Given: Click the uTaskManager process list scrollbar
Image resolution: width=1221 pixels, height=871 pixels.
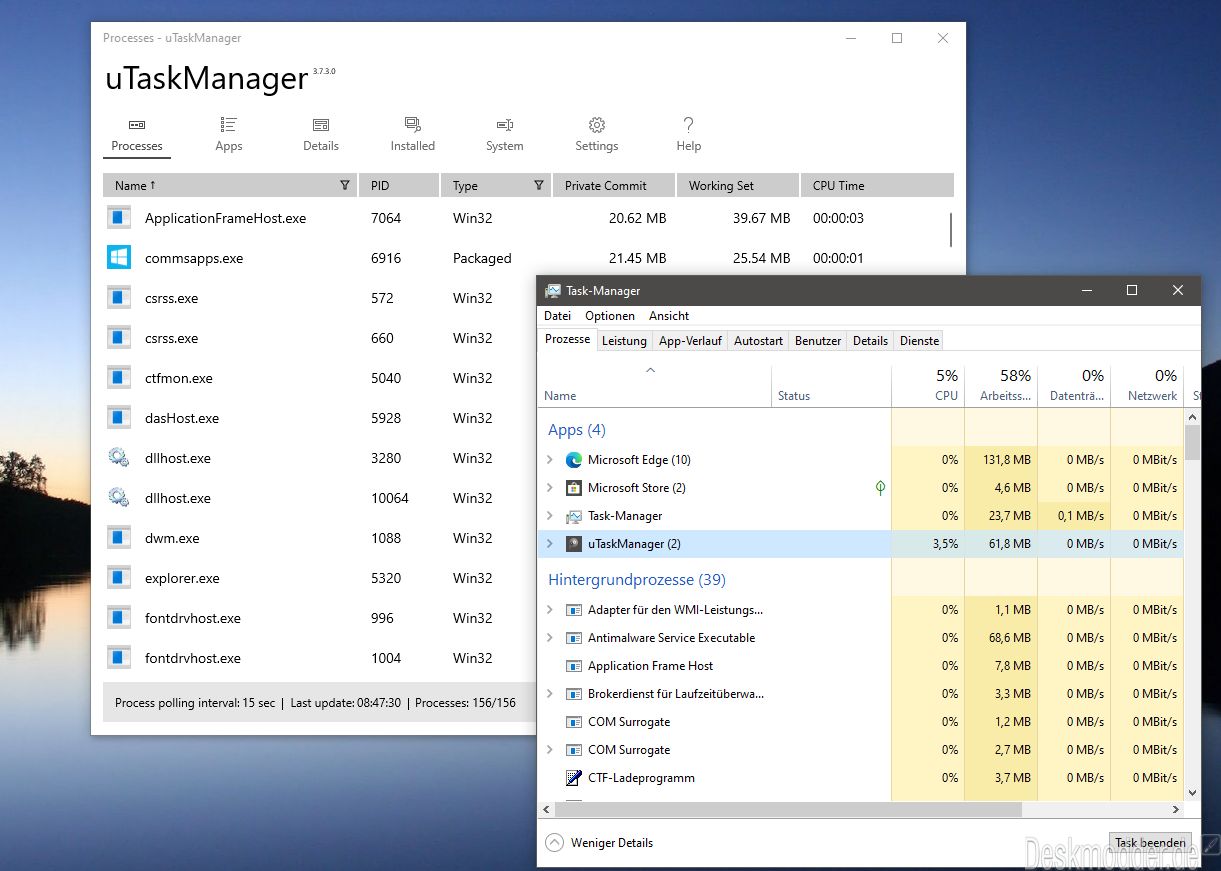Looking at the screenshot, I should [951, 230].
